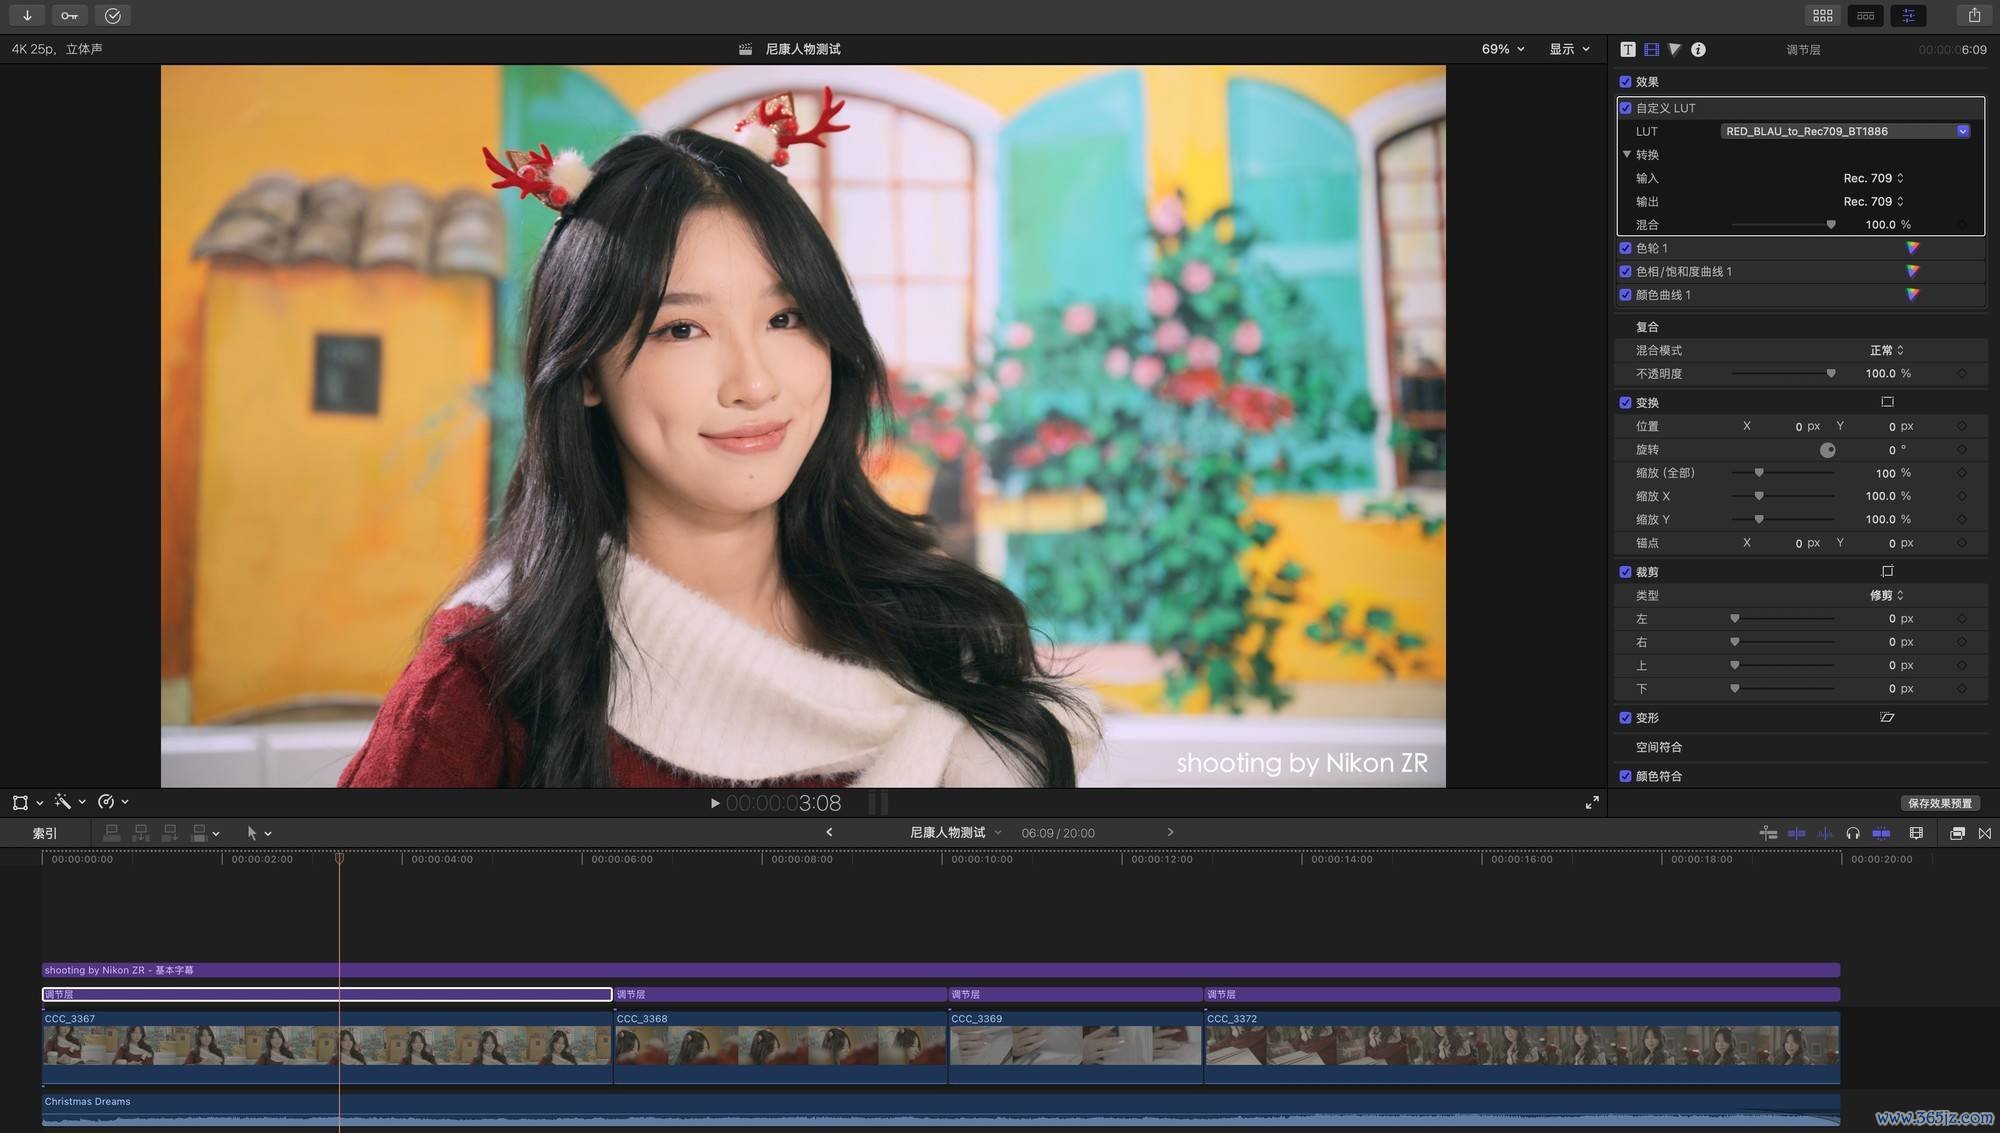Open the Share export icon

click(x=1973, y=15)
